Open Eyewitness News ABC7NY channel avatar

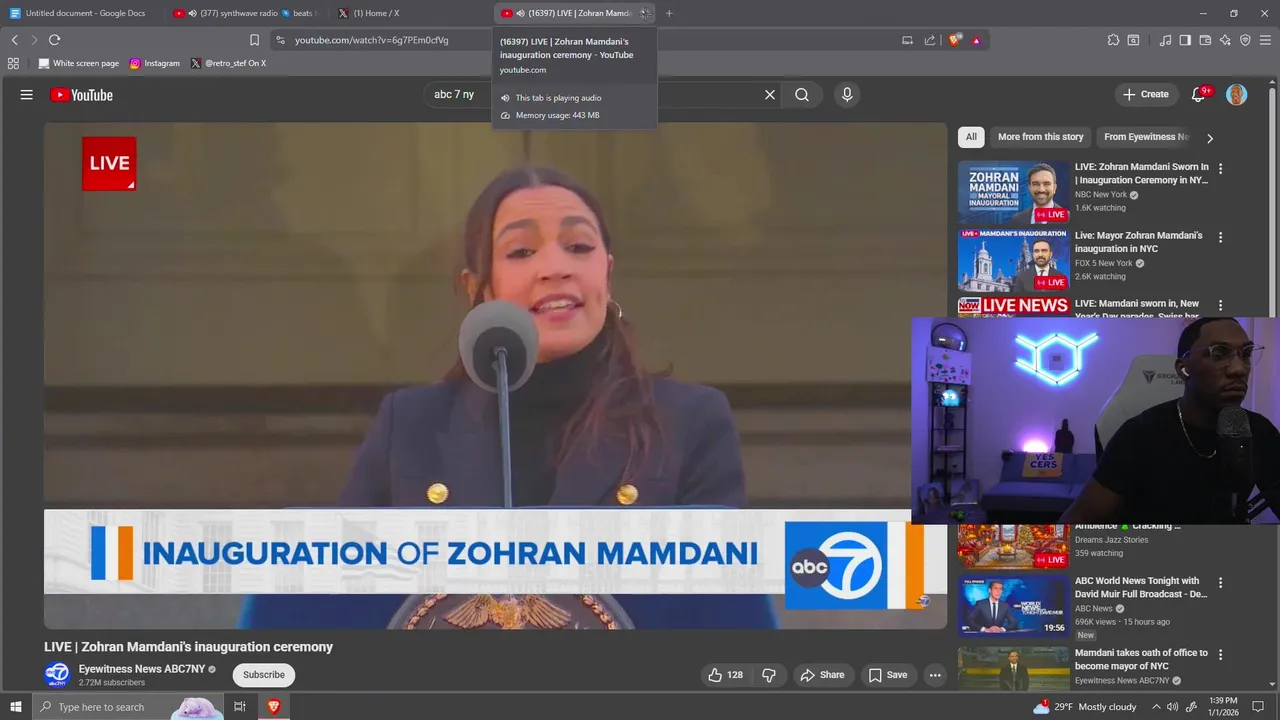[57, 674]
